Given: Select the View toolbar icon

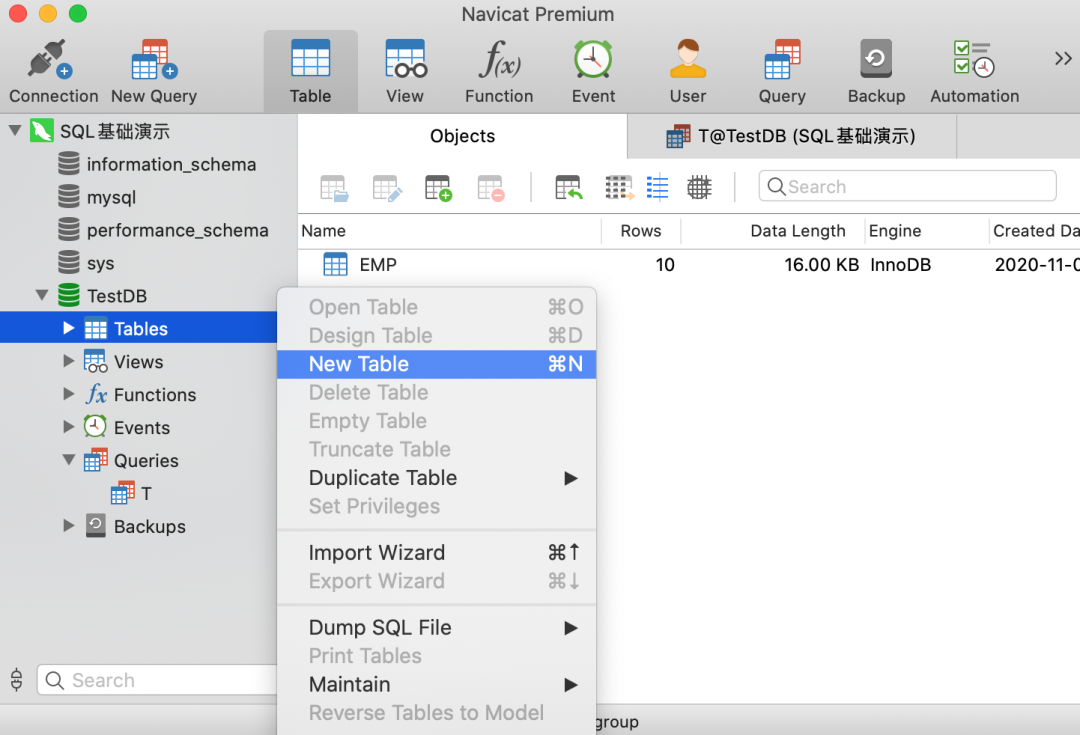Looking at the screenshot, I should click(x=405, y=70).
